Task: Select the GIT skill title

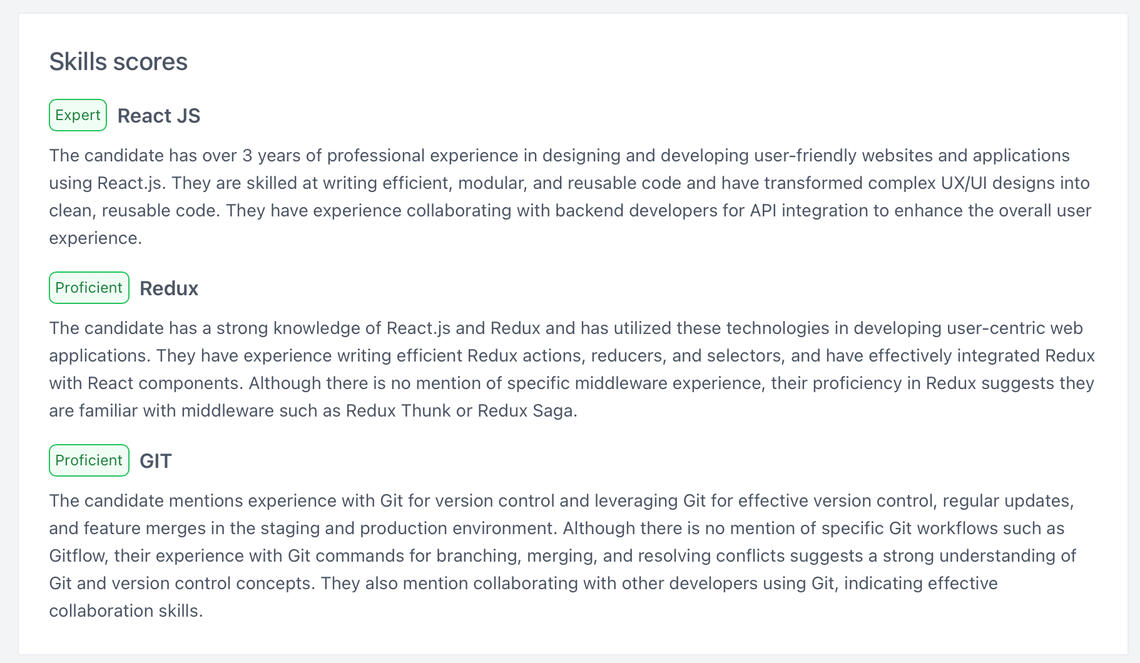Action: click(156, 461)
